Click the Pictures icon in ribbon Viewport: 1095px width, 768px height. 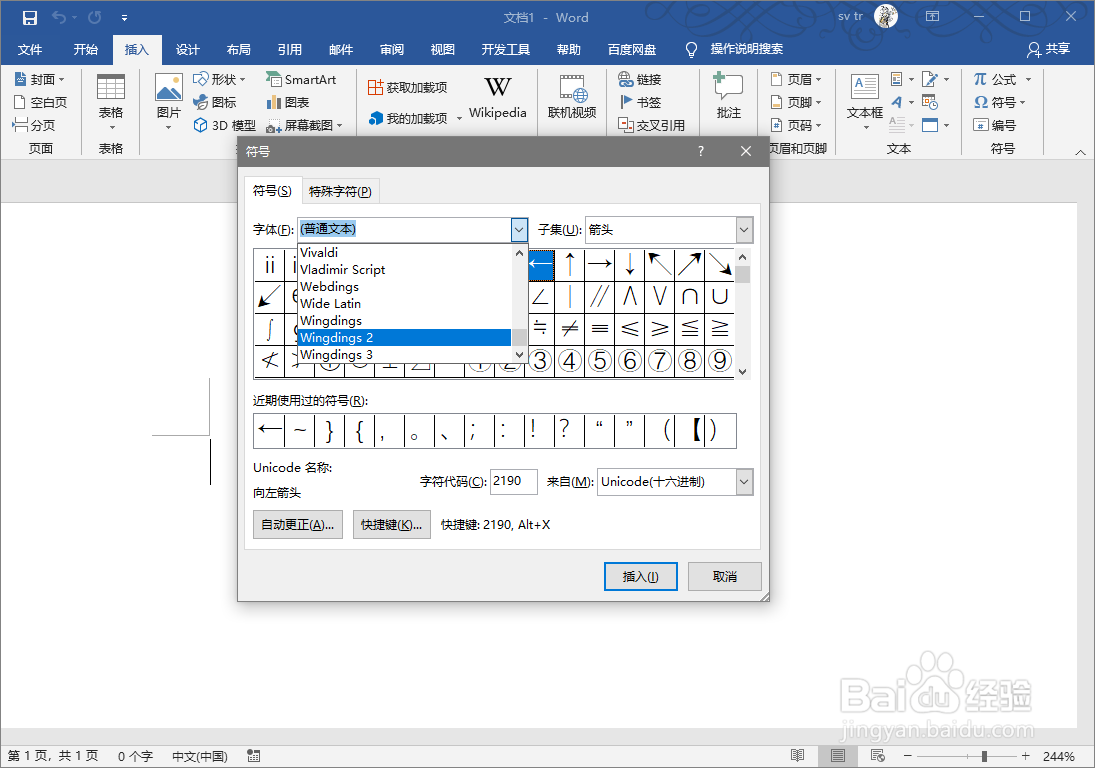pyautogui.click(x=168, y=87)
